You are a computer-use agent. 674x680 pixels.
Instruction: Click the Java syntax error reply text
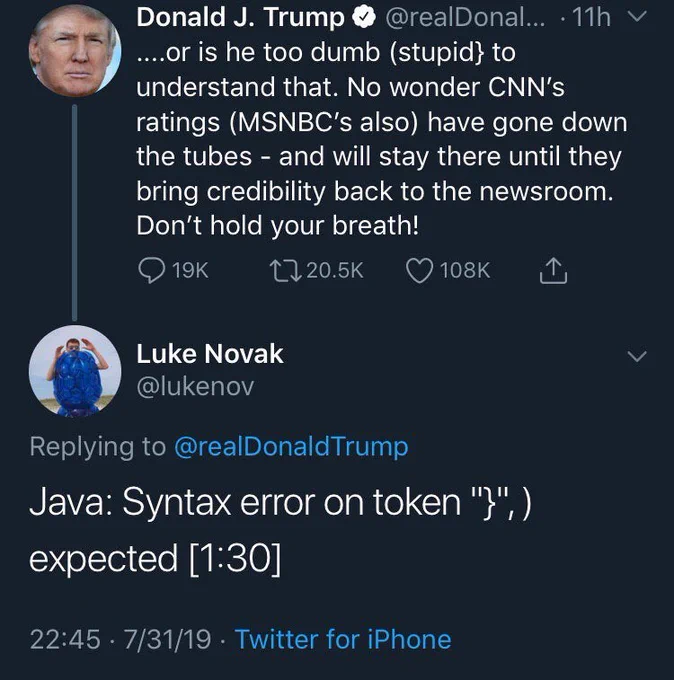(280, 531)
